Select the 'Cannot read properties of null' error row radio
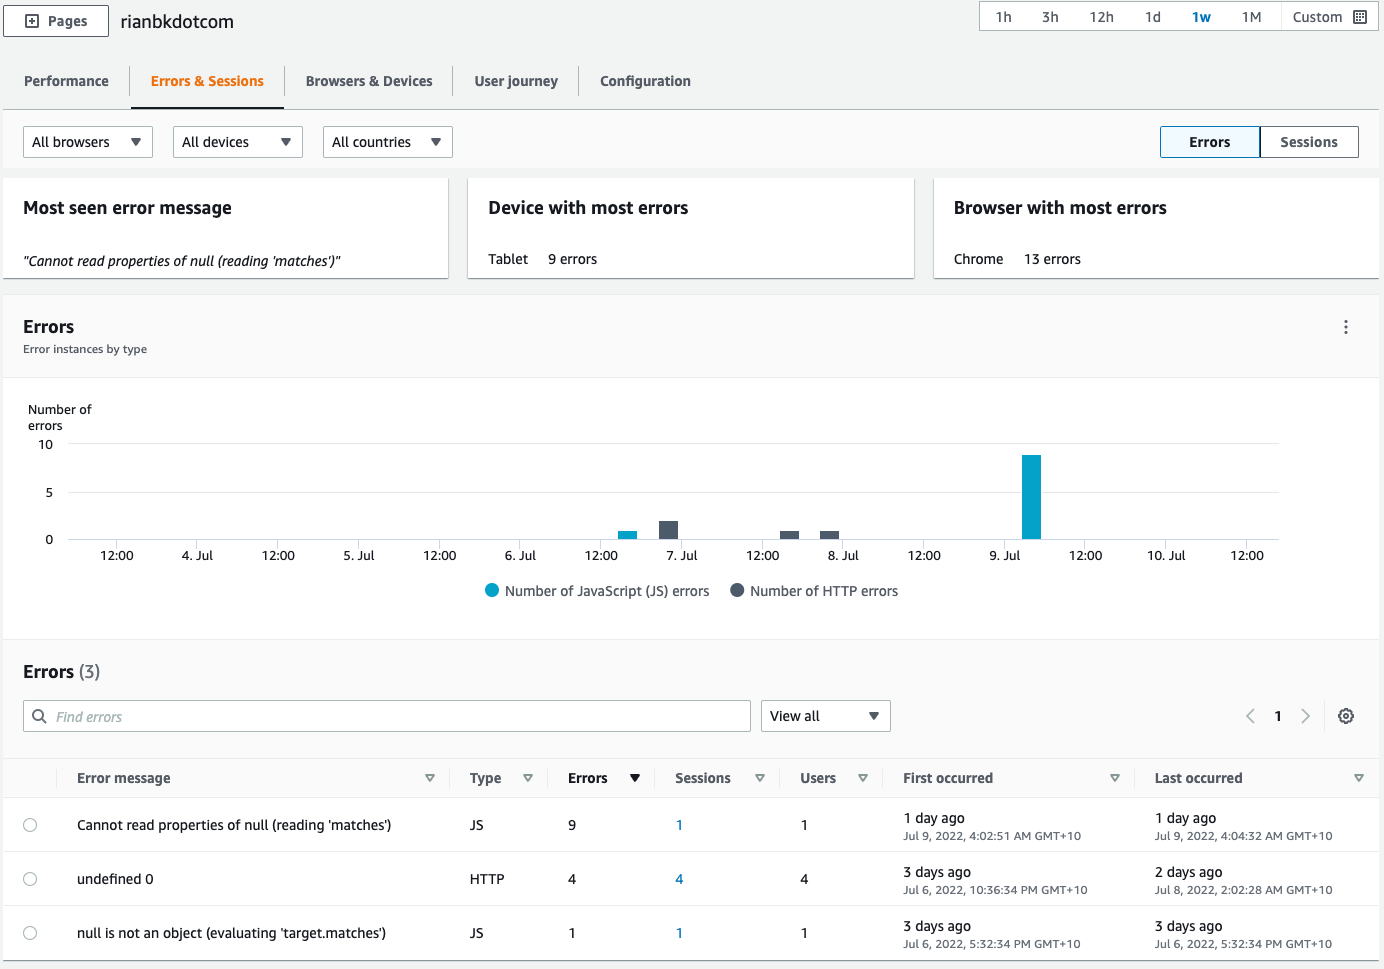This screenshot has width=1384, height=969. [30, 825]
